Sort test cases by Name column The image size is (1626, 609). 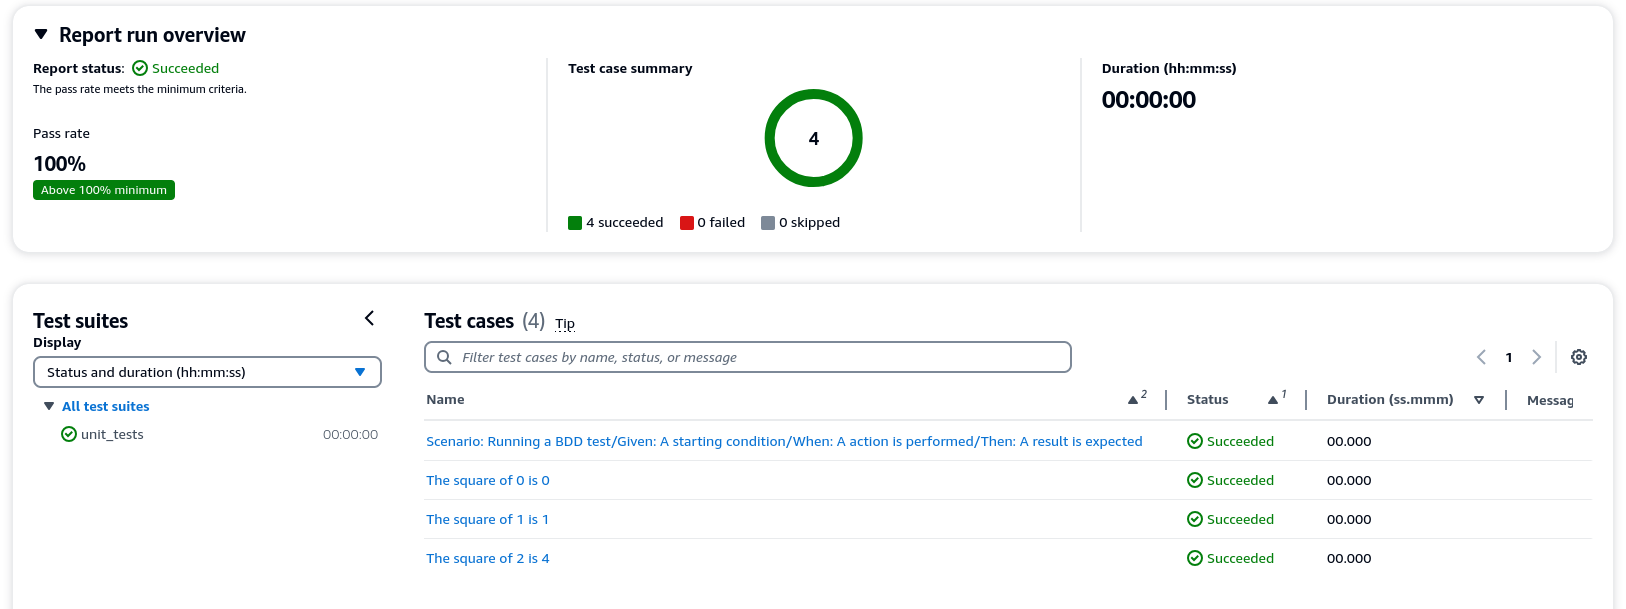coord(1133,399)
